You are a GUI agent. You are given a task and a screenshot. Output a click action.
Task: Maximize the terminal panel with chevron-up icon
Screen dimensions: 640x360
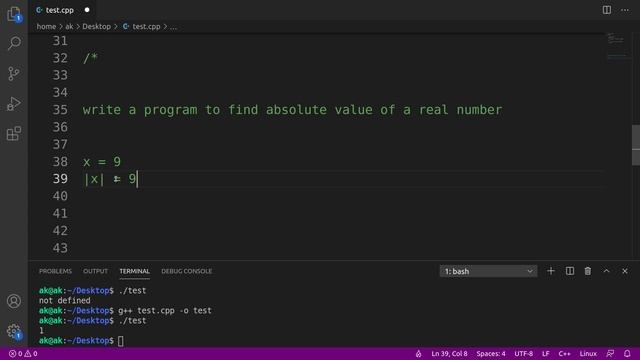[607, 271]
